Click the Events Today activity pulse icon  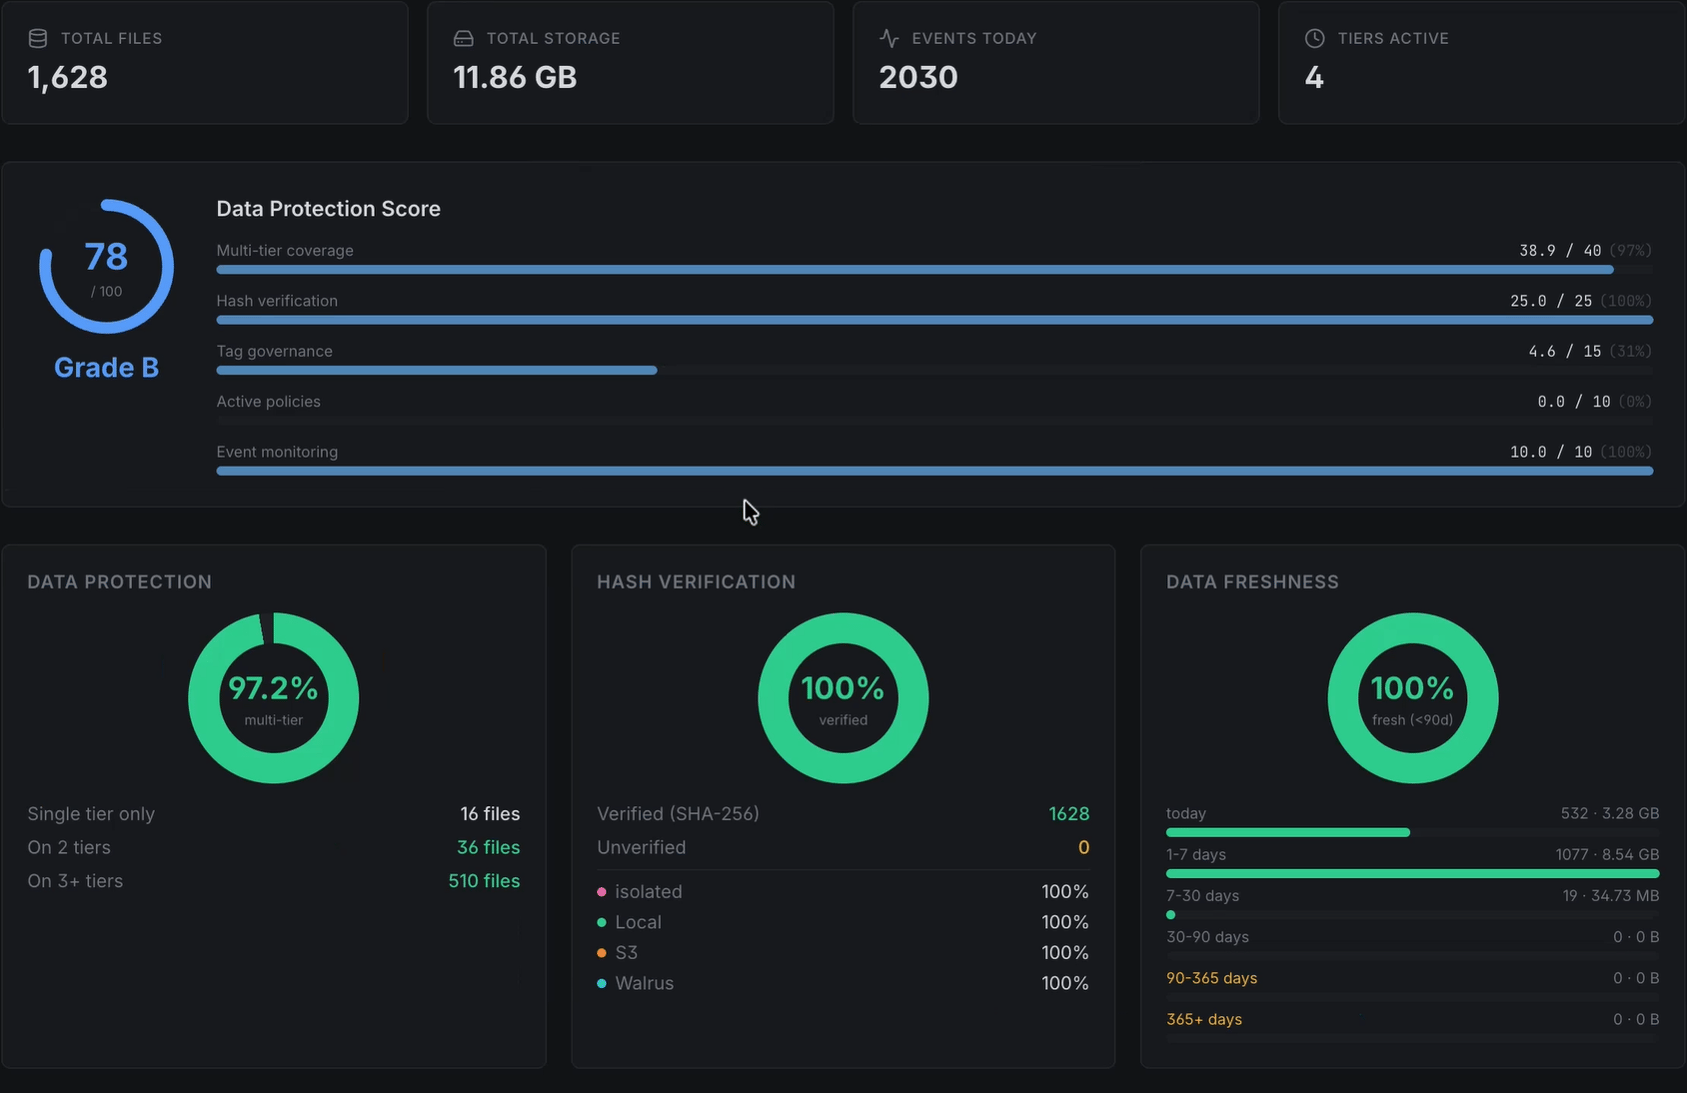click(x=889, y=38)
